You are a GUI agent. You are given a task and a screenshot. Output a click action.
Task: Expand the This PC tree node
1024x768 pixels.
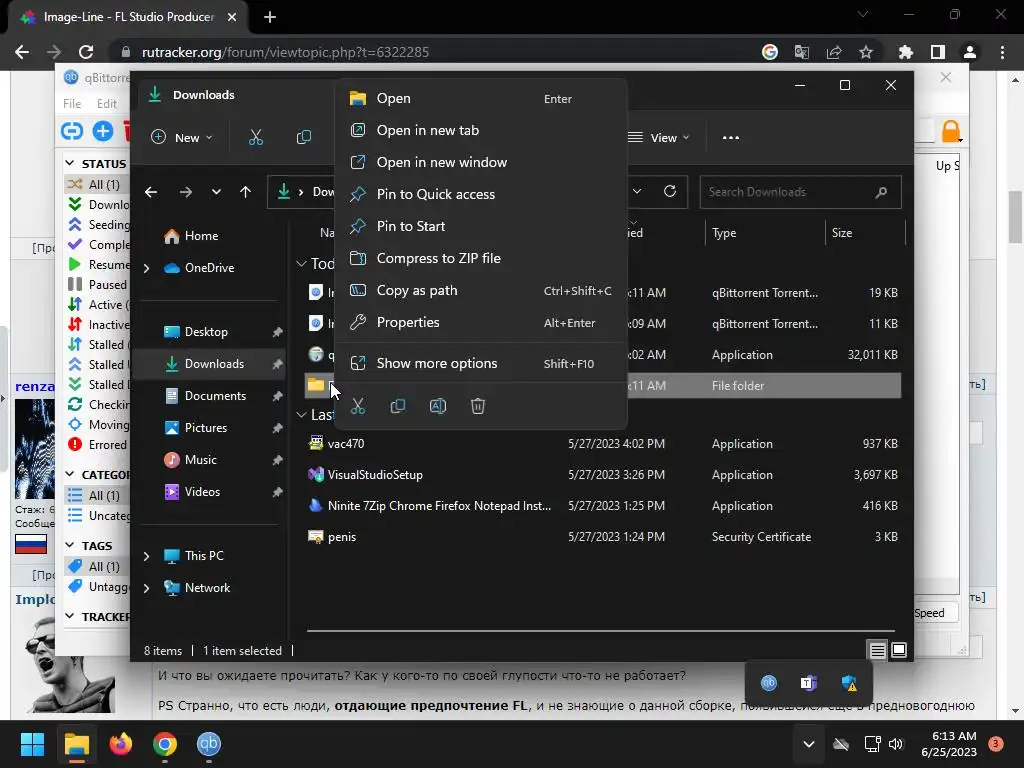click(x=146, y=556)
